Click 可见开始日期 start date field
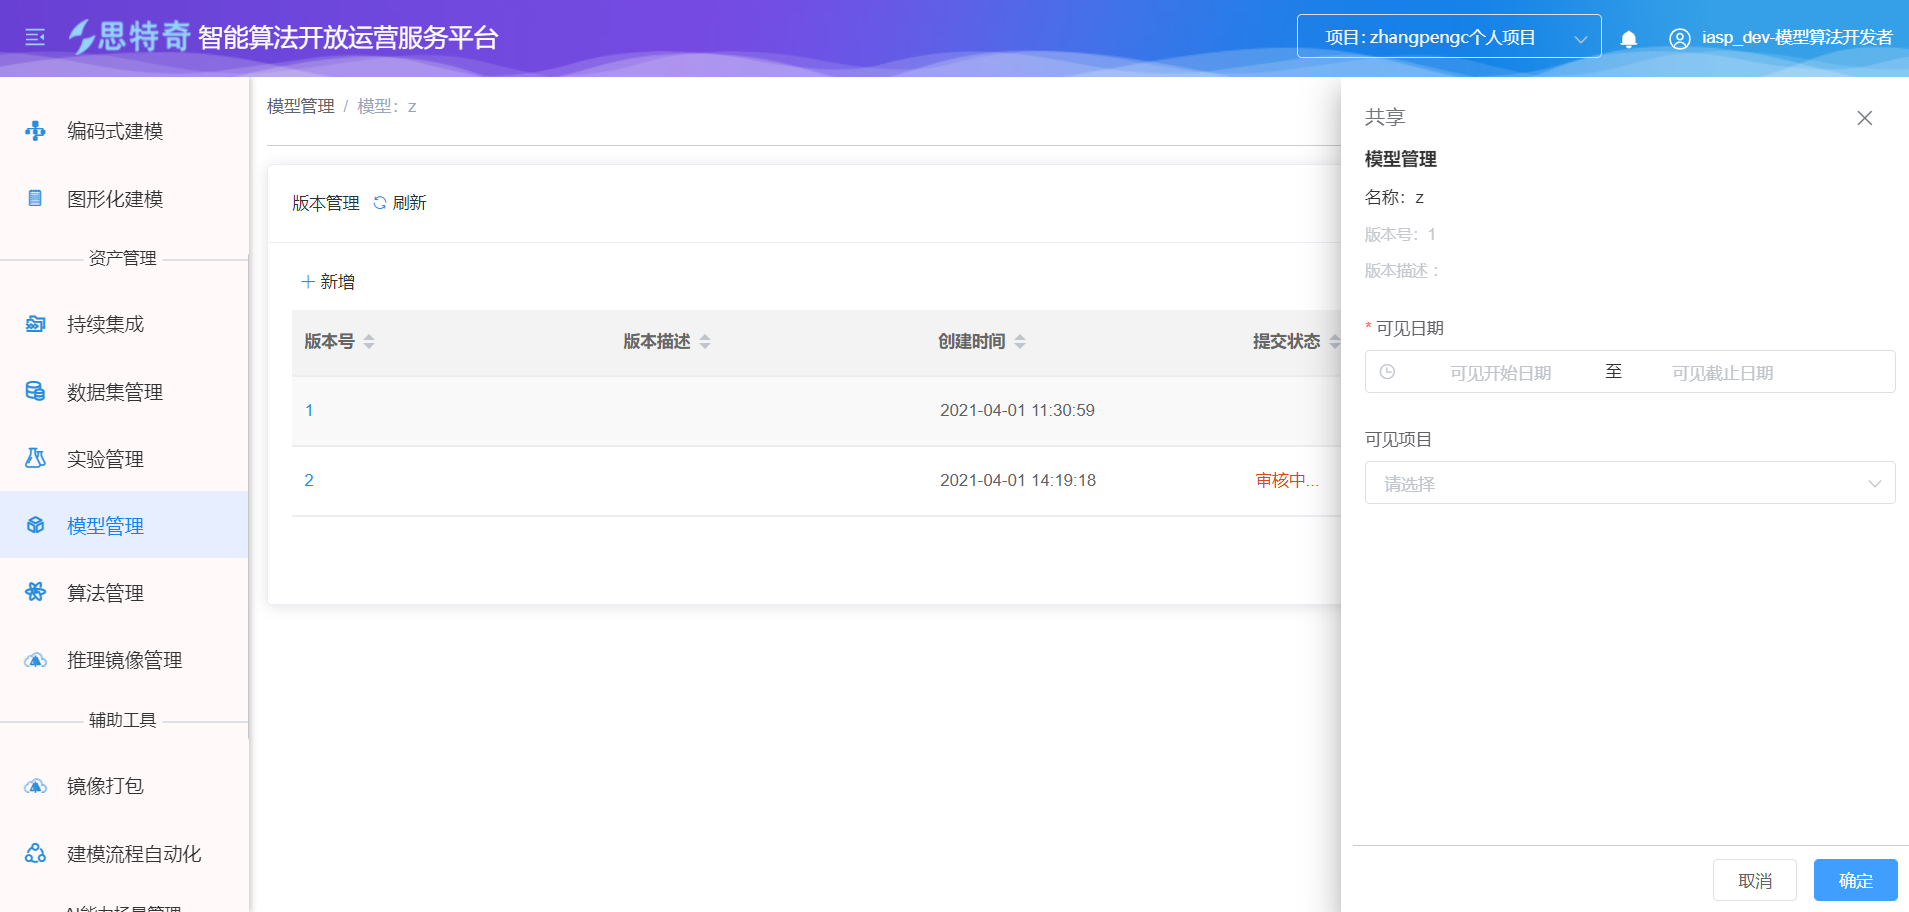 pos(1500,372)
